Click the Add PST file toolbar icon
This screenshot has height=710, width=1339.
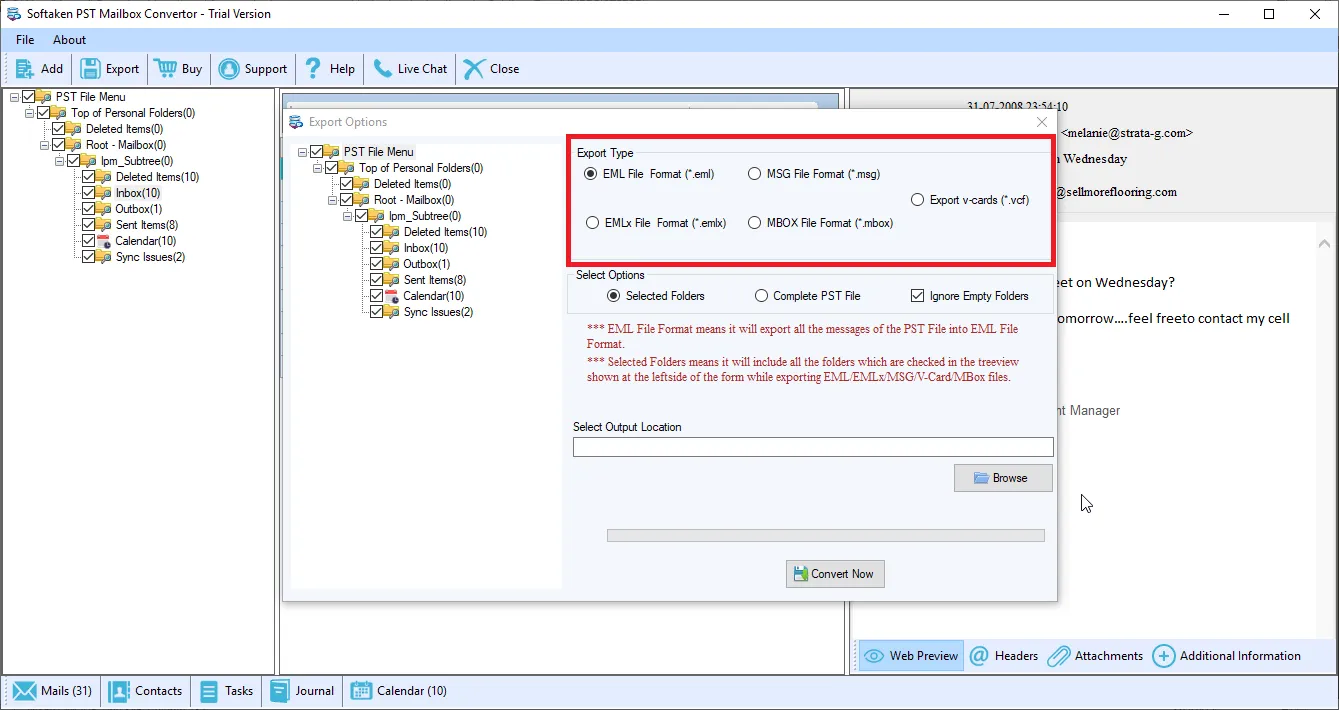[x=25, y=69]
